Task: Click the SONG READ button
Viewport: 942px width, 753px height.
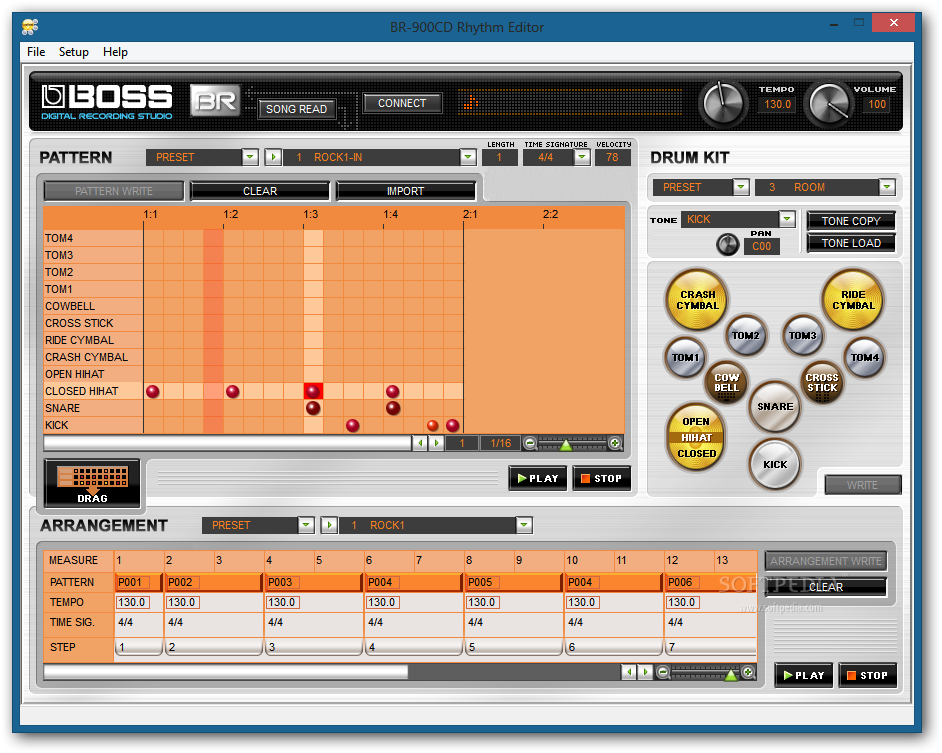Action: pyautogui.click(x=297, y=109)
